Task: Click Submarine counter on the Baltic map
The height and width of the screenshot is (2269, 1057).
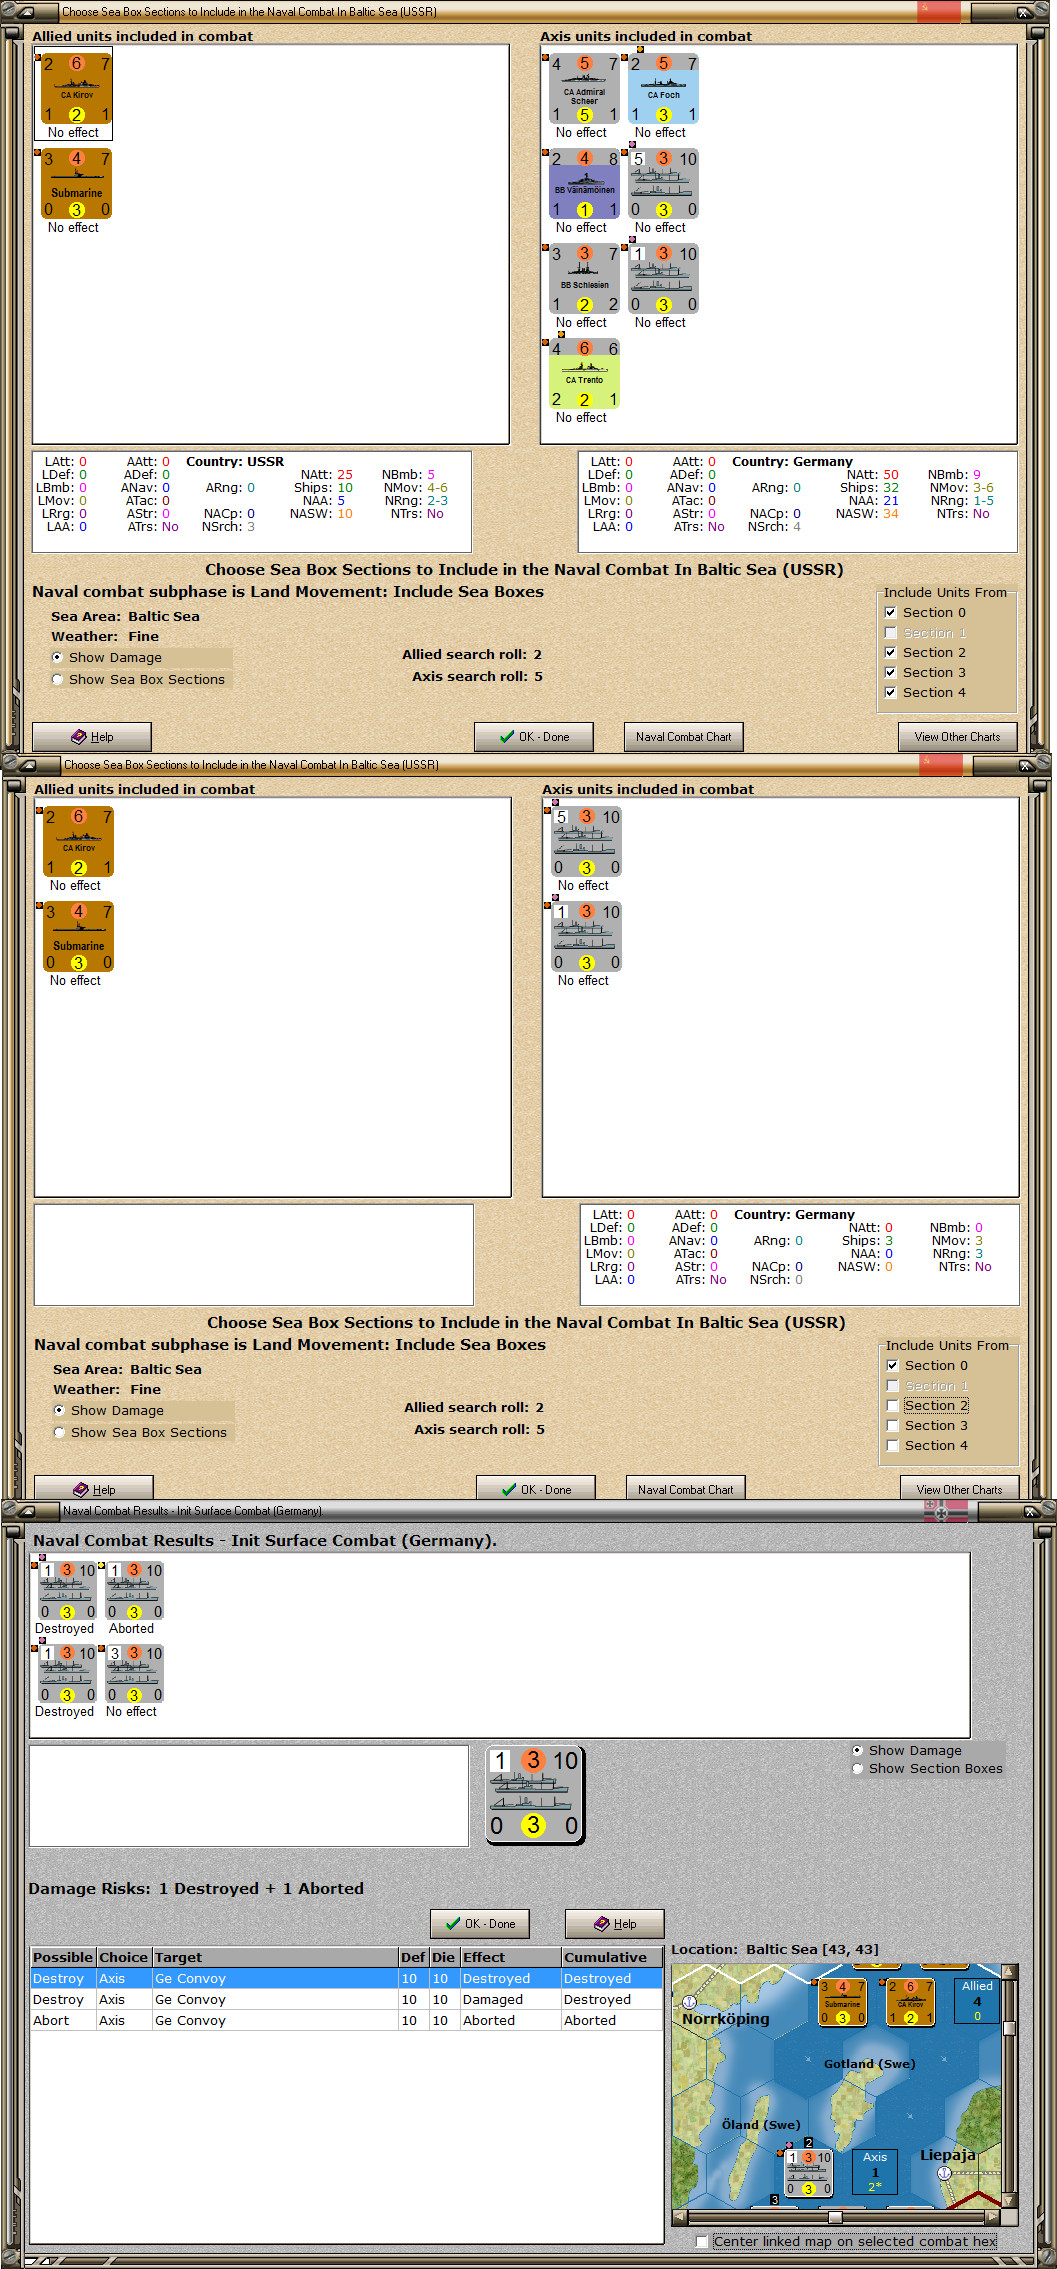Action: pyautogui.click(x=842, y=2001)
